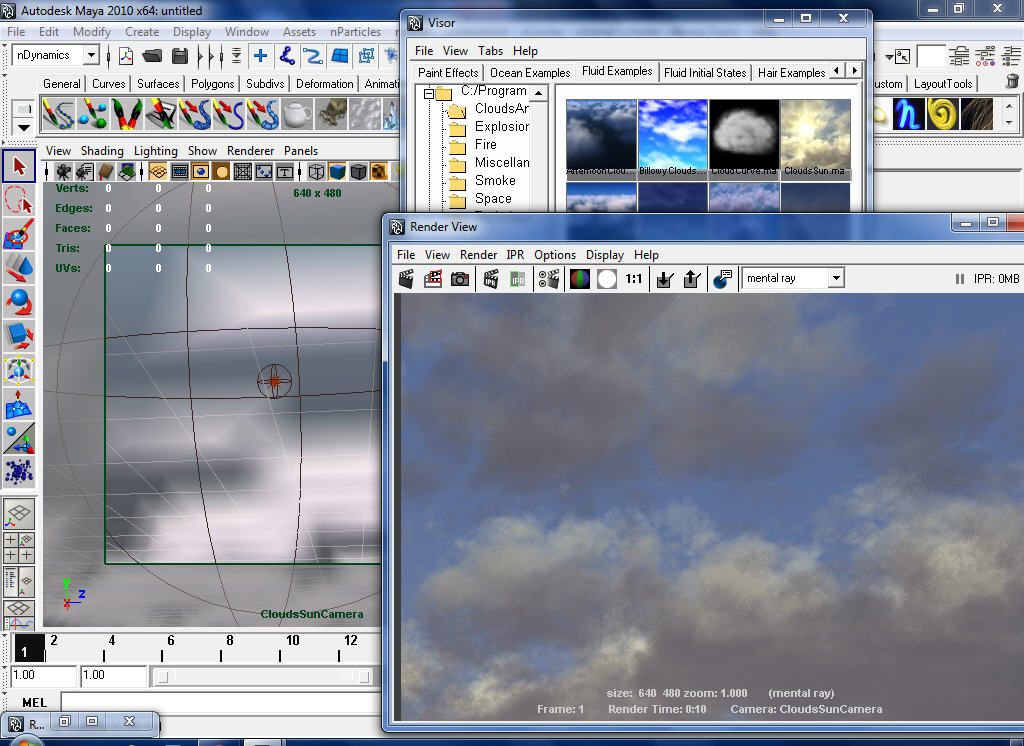Toggle the viewport grid display button
The image size is (1024, 746).
(x=157, y=172)
